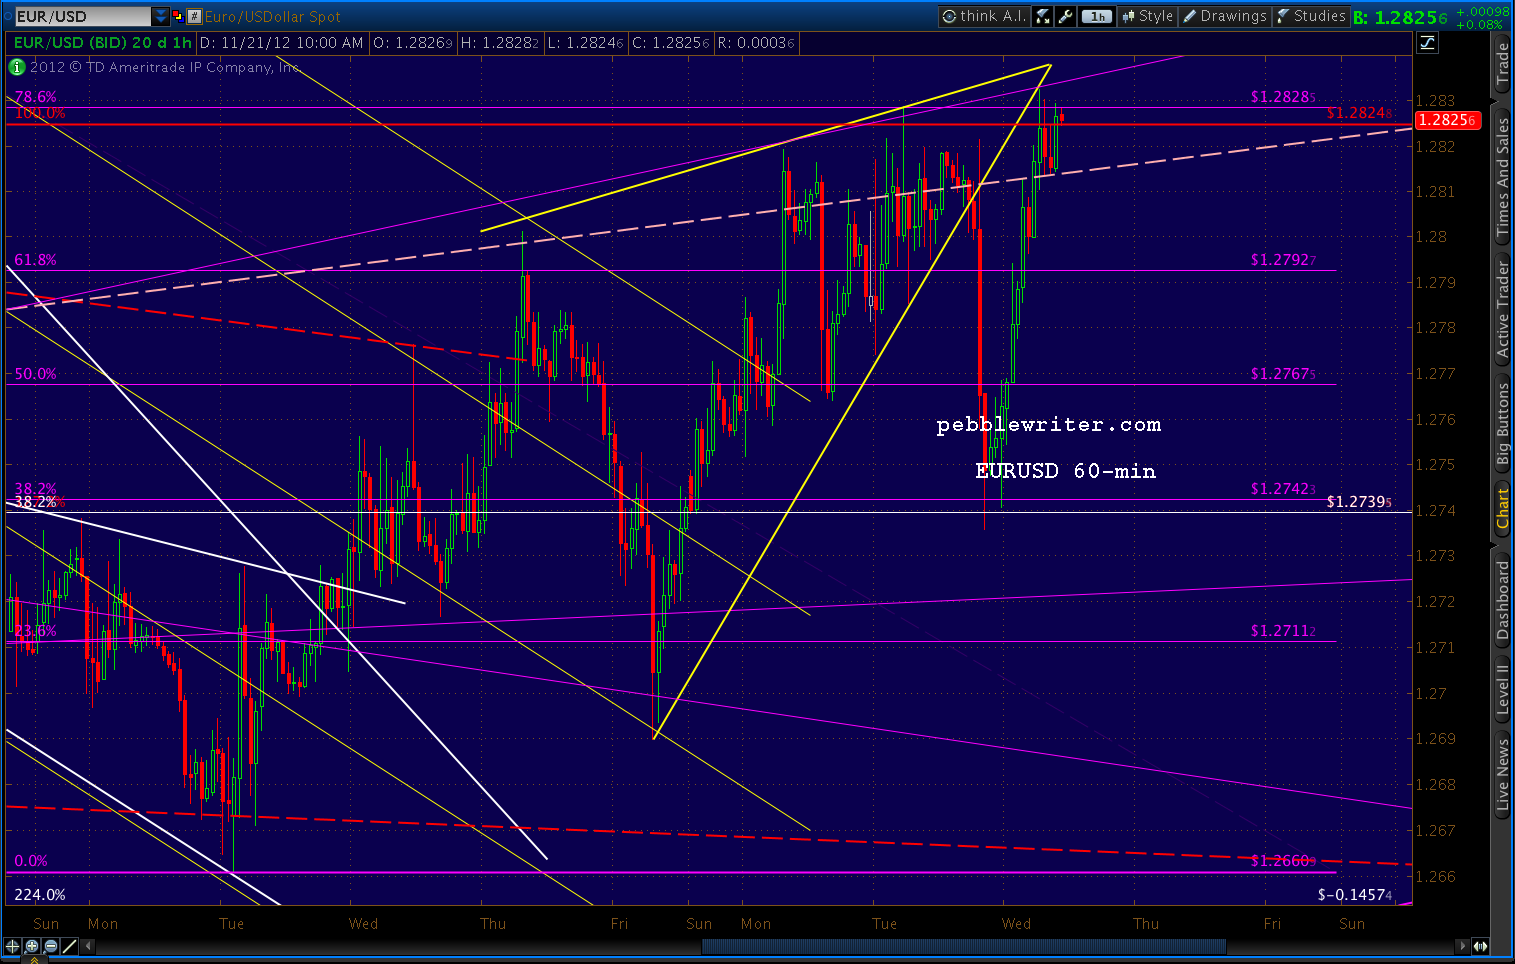Viewport: 1515px width, 964px height.
Task: Click the crosshair cursor tool icon
Action: 13,946
